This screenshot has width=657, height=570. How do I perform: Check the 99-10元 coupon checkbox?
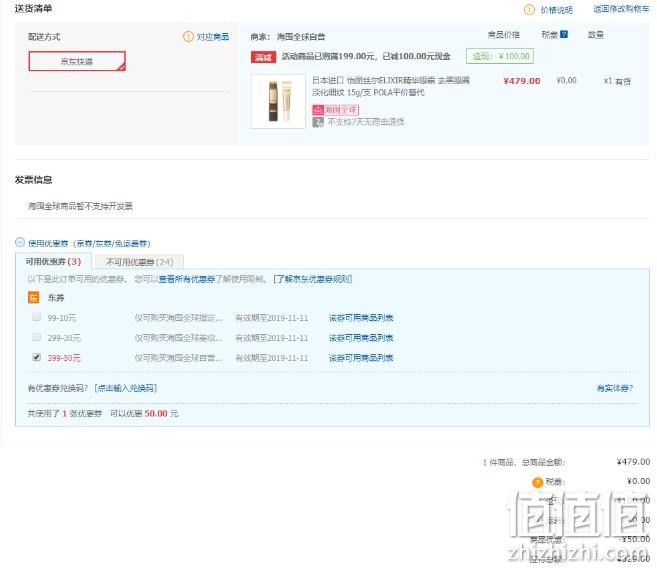(36, 317)
